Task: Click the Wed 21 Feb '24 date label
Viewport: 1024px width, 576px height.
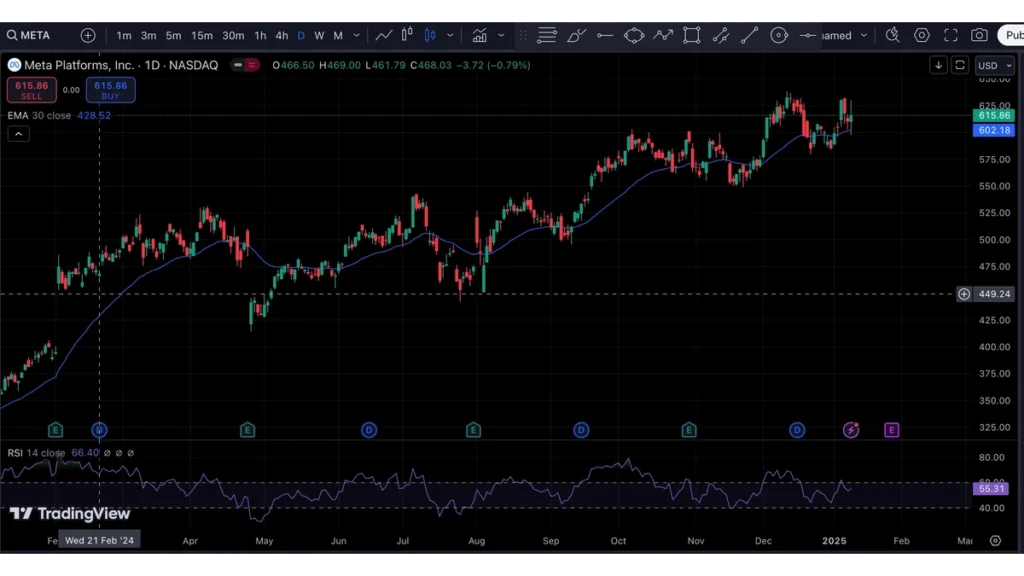Action: (x=99, y=541)
